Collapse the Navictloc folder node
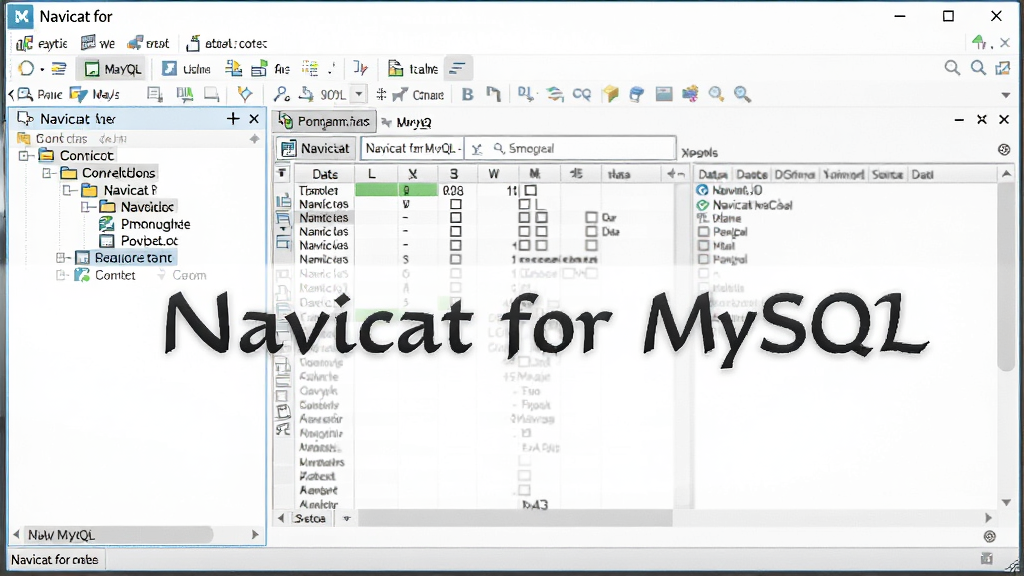This screenshot has width=1024, height=576. pyautogui.click(x=86, y=207)
